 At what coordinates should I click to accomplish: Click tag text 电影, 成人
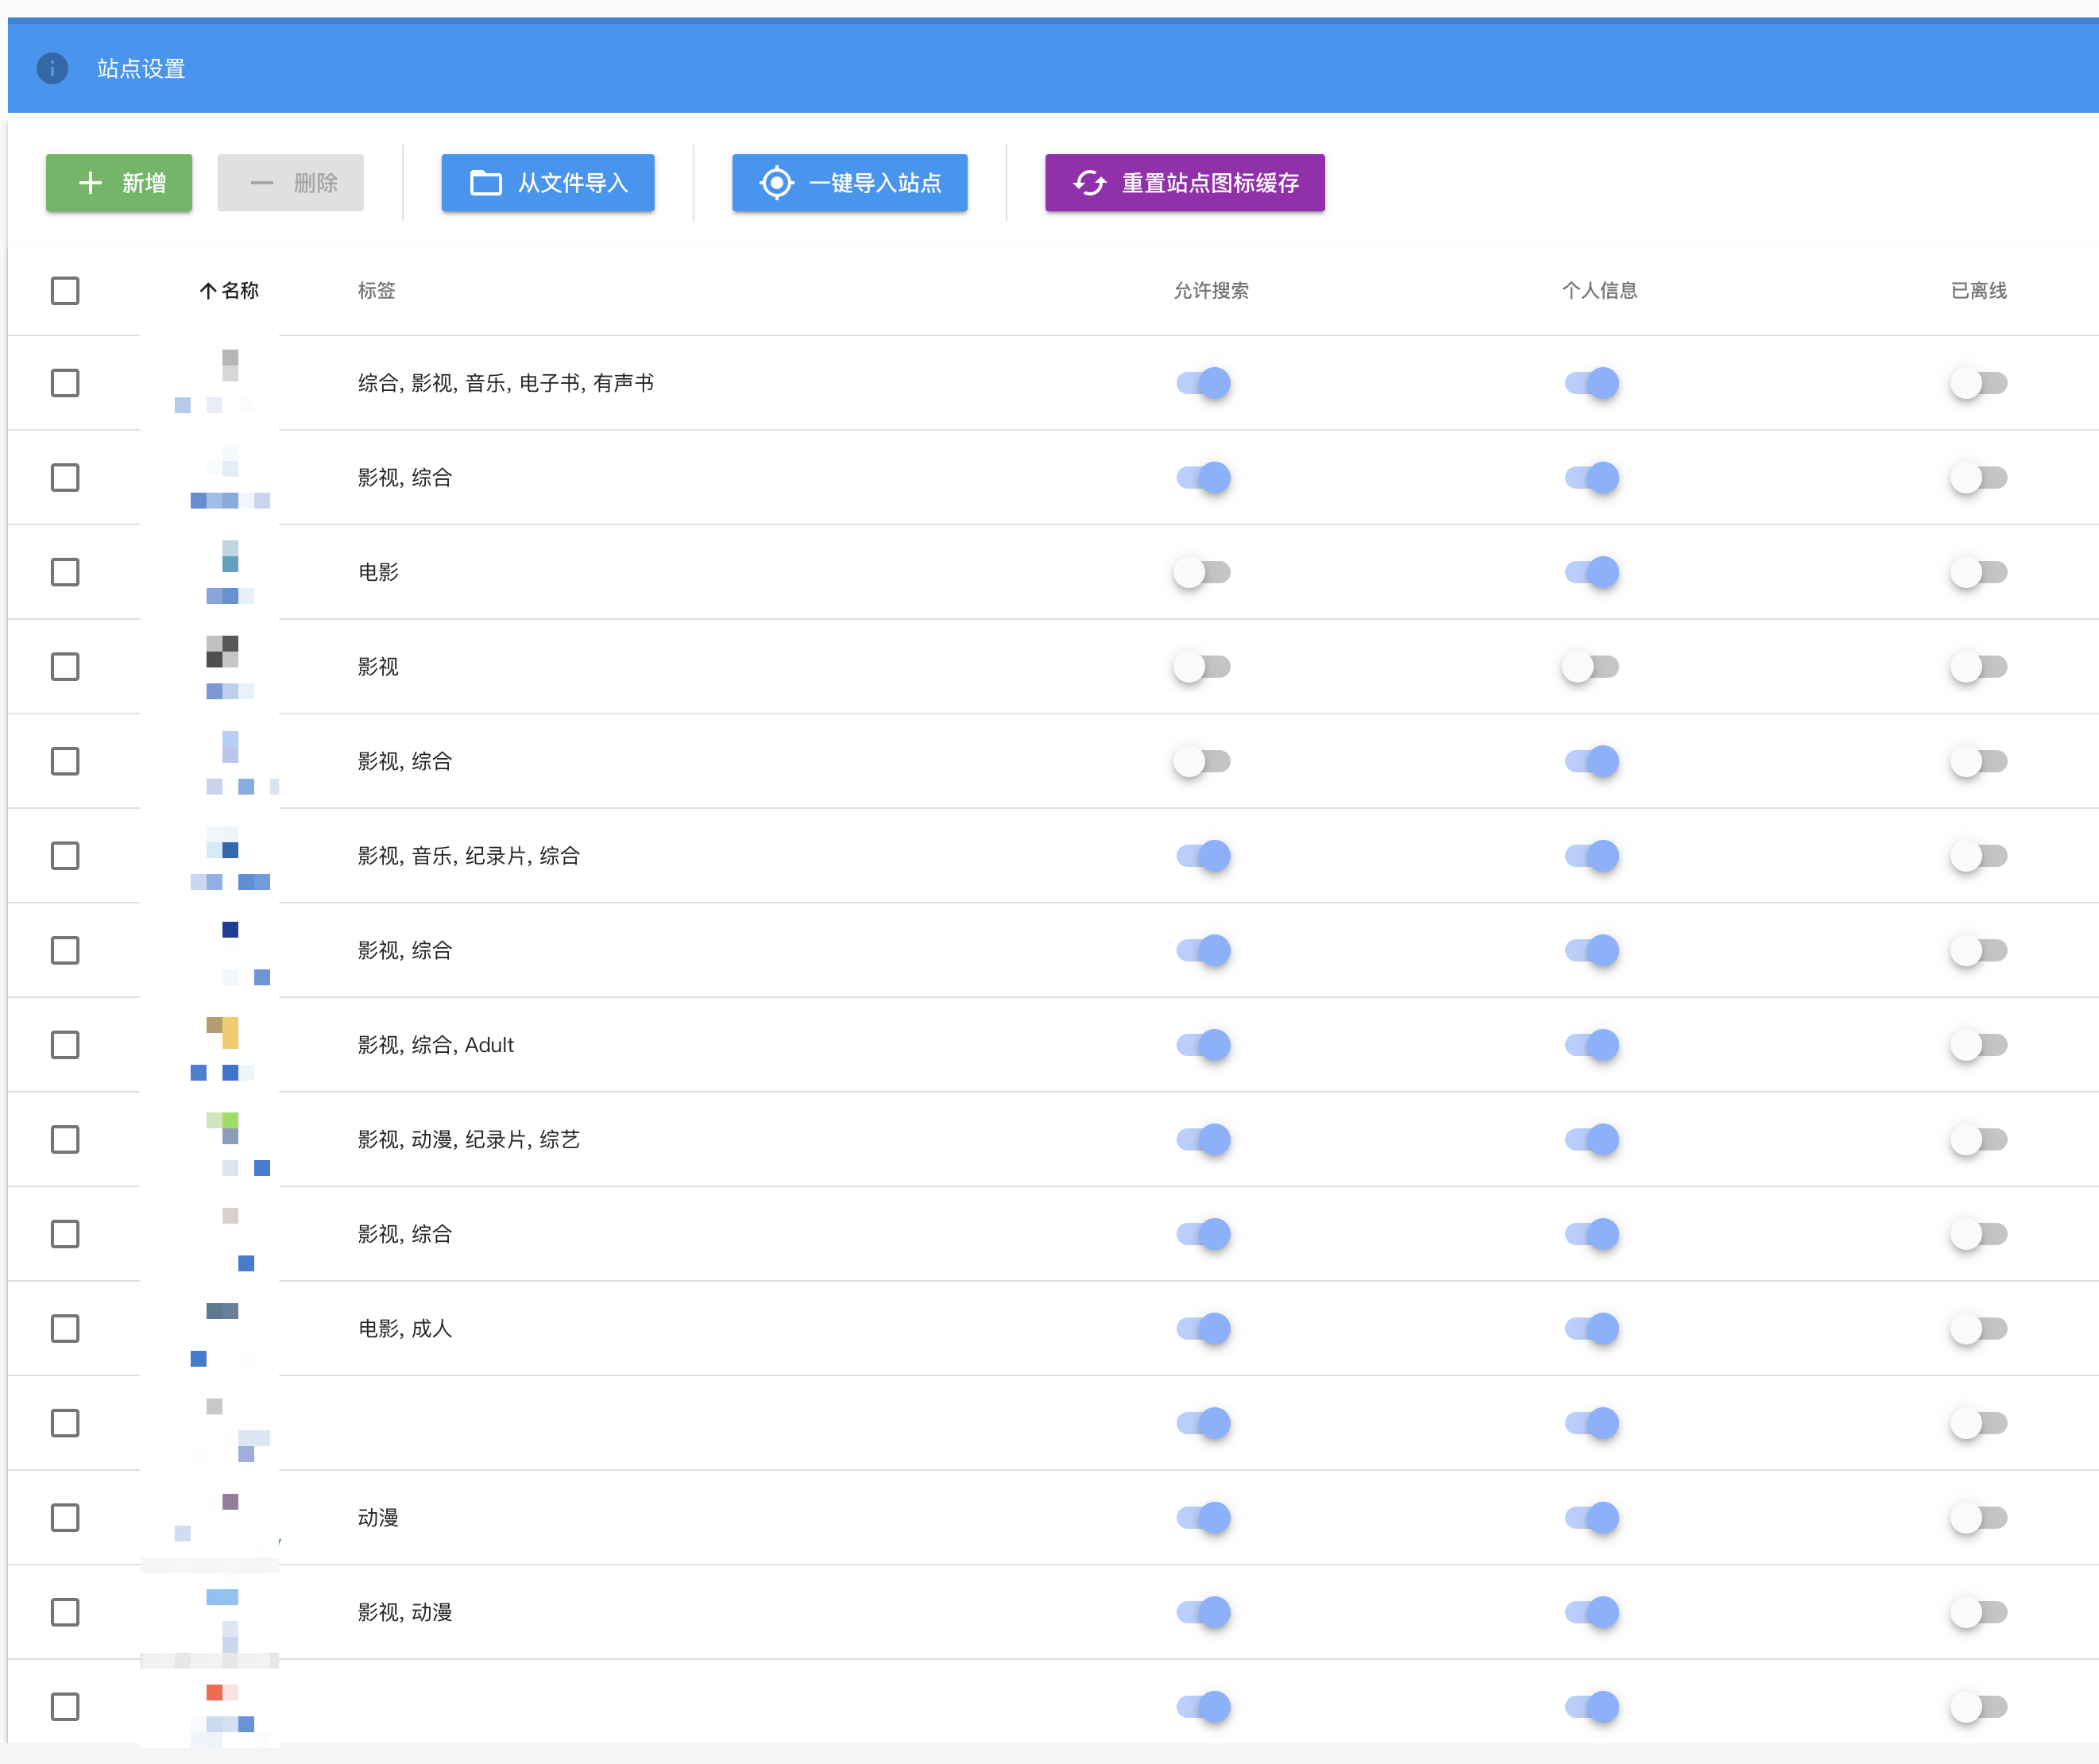(x=405, y=1329)
